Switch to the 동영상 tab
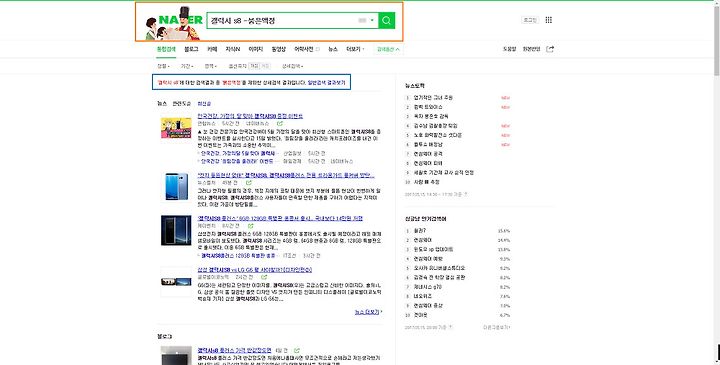Image resolution: width=720 pixels, height=365 pixels. (x=278, y=49)
